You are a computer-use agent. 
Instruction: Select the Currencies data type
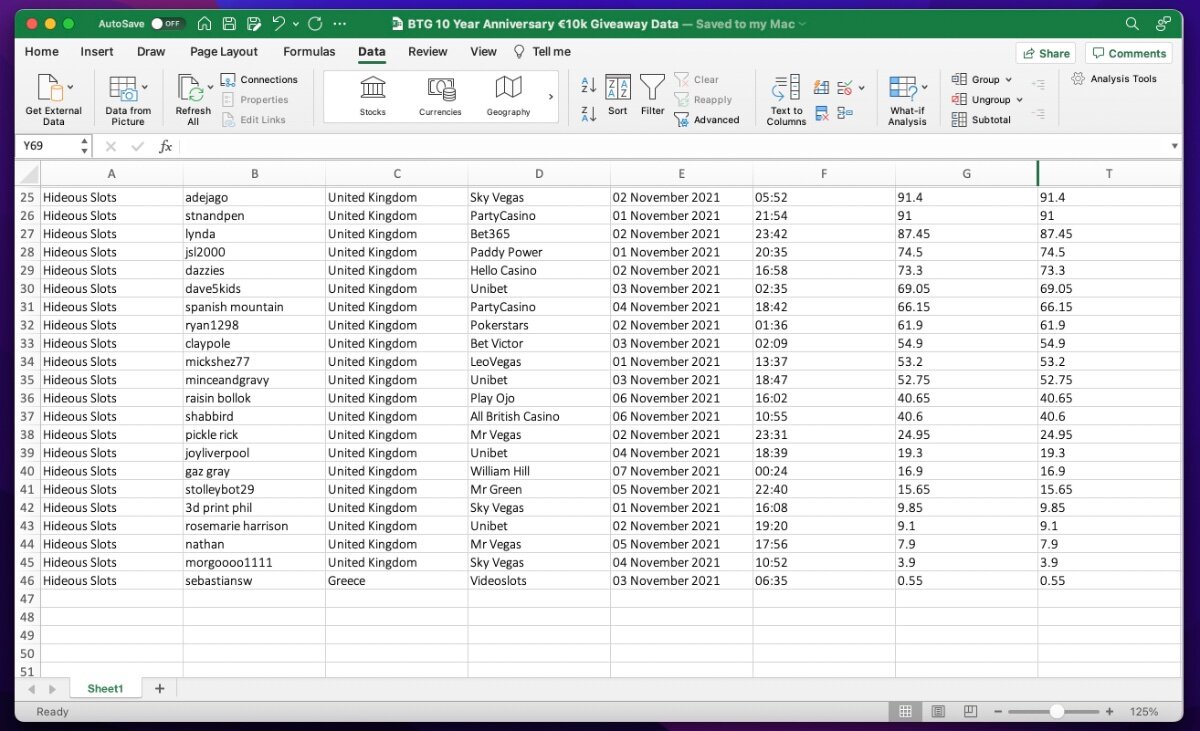[440, 97]
